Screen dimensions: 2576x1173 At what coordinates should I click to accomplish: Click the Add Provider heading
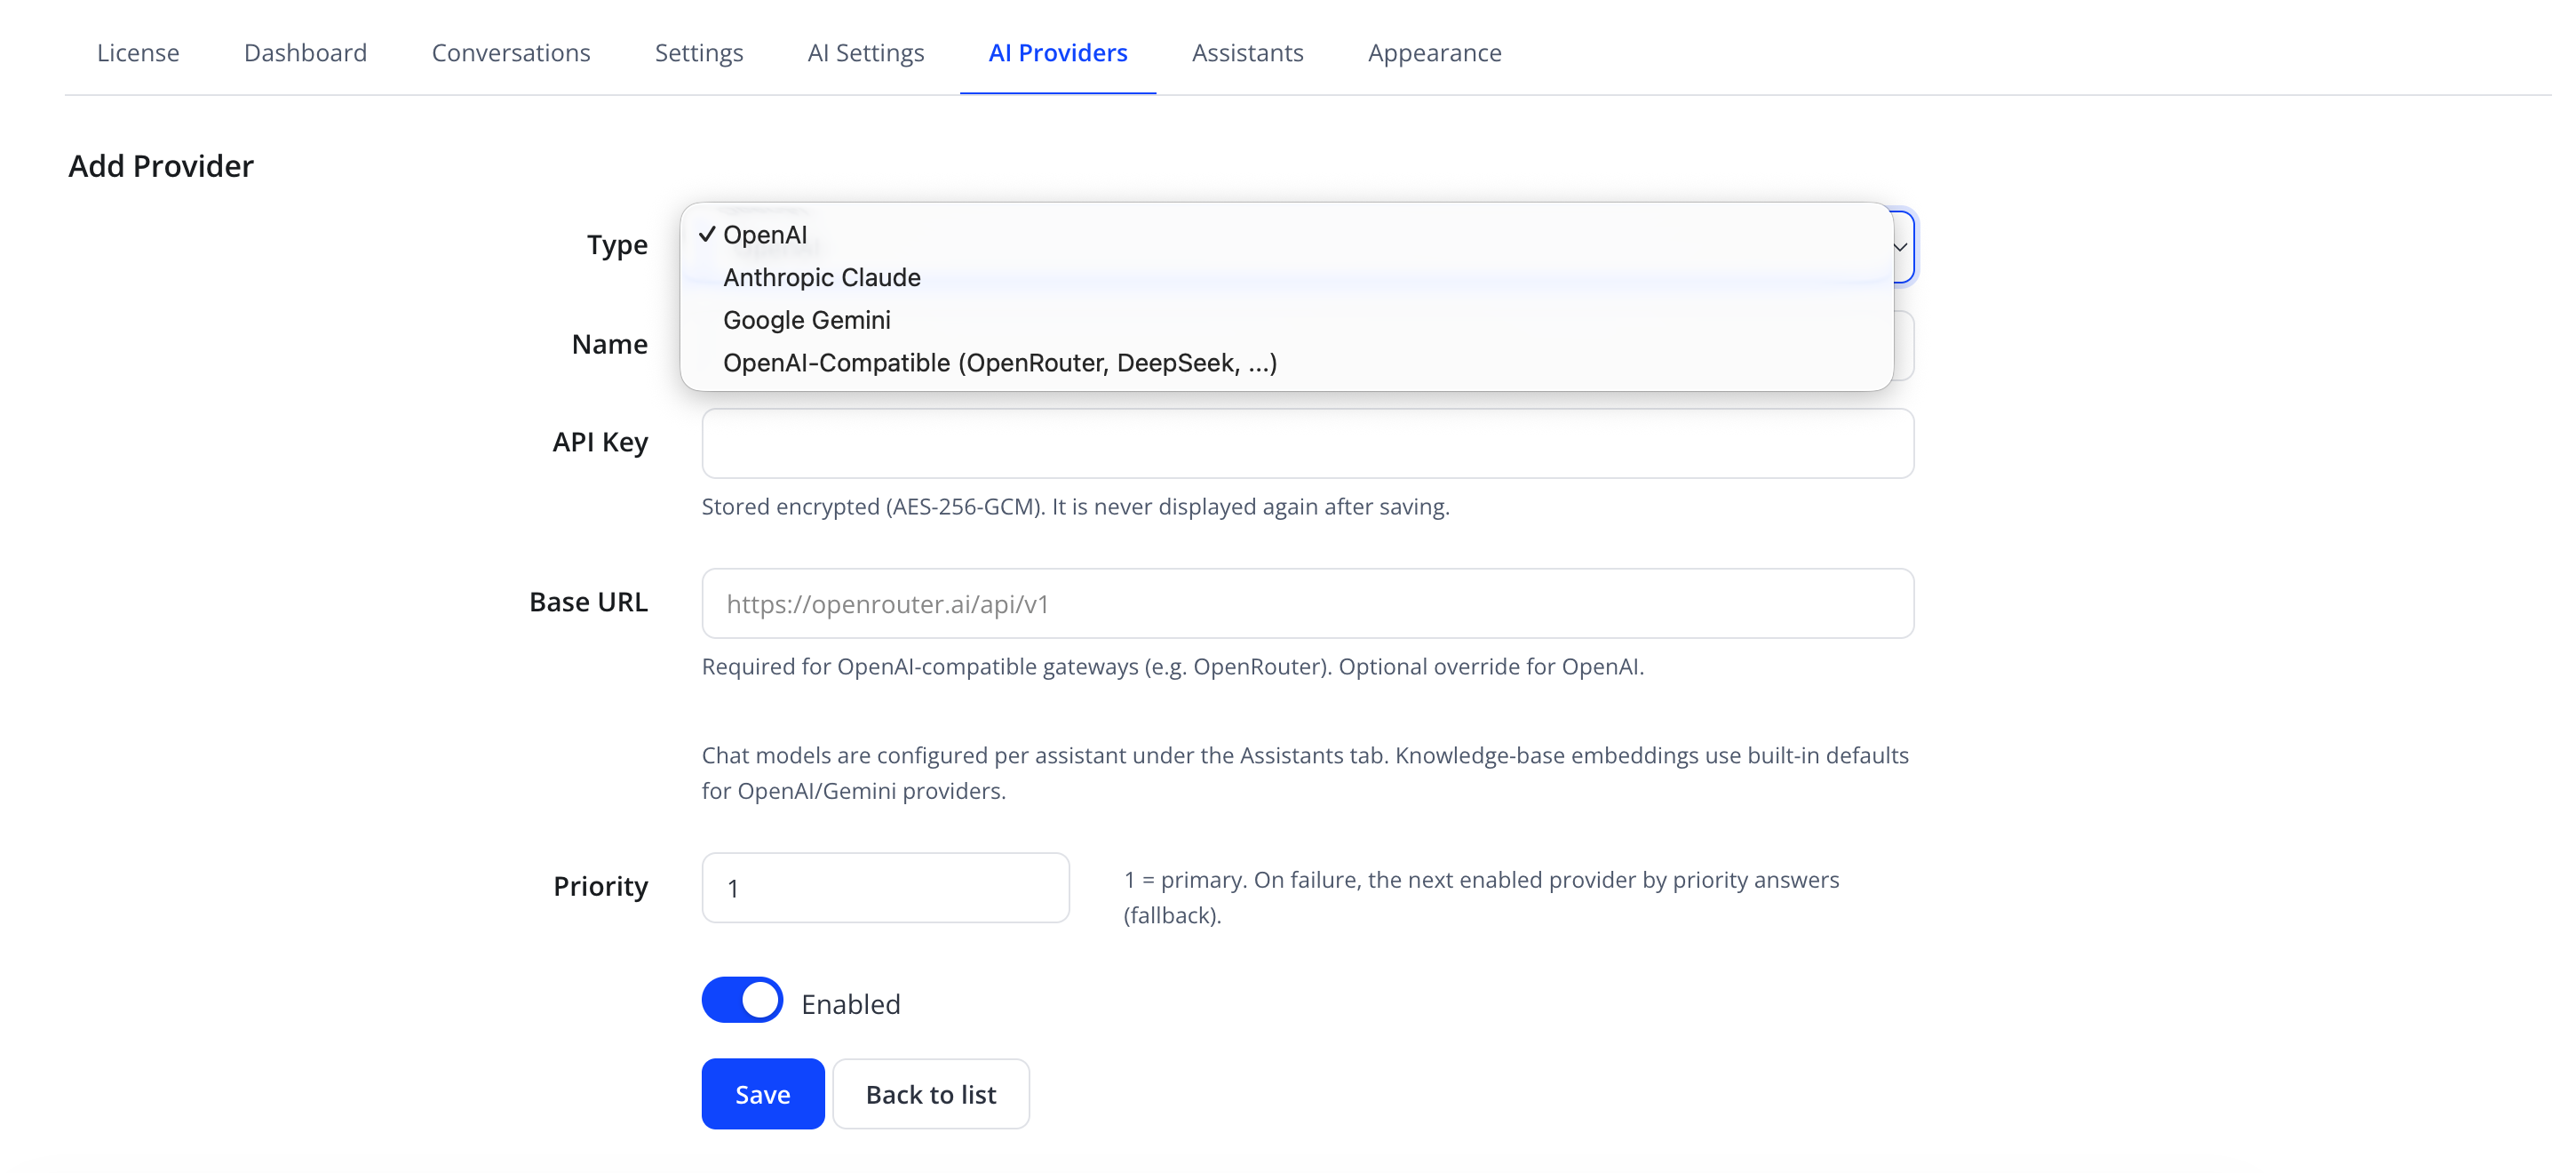click(160, 166)
